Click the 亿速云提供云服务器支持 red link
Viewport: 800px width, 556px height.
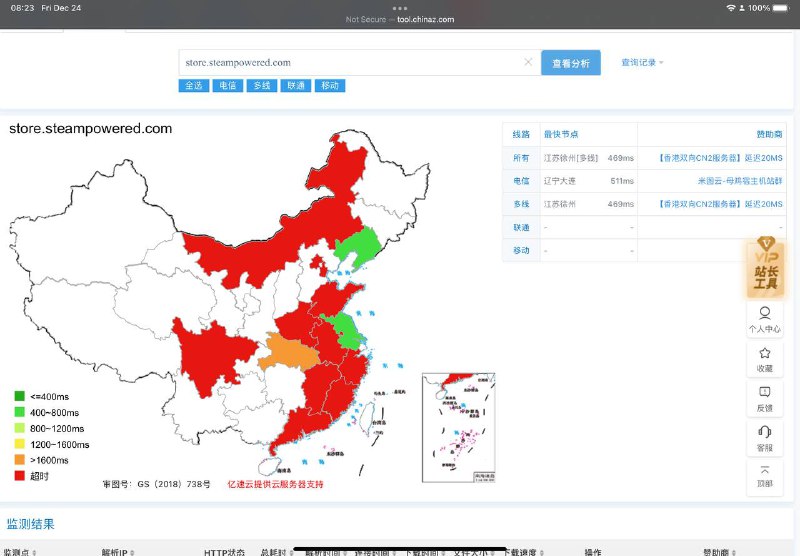click(x=275, y=484)
